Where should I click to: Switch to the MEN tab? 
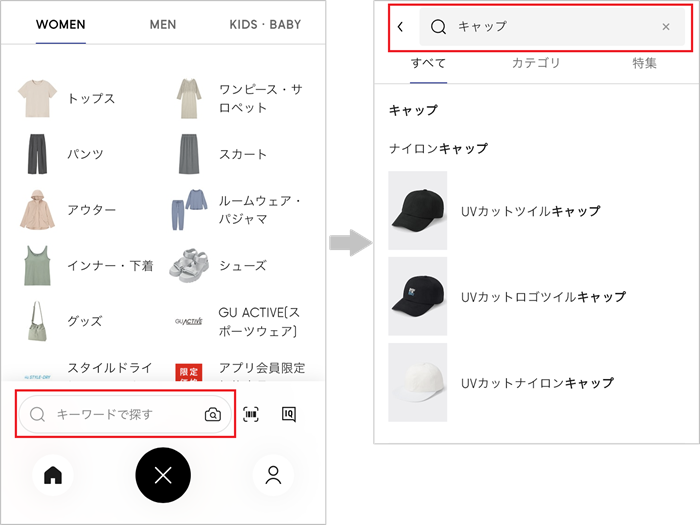(x=163, y=24)
